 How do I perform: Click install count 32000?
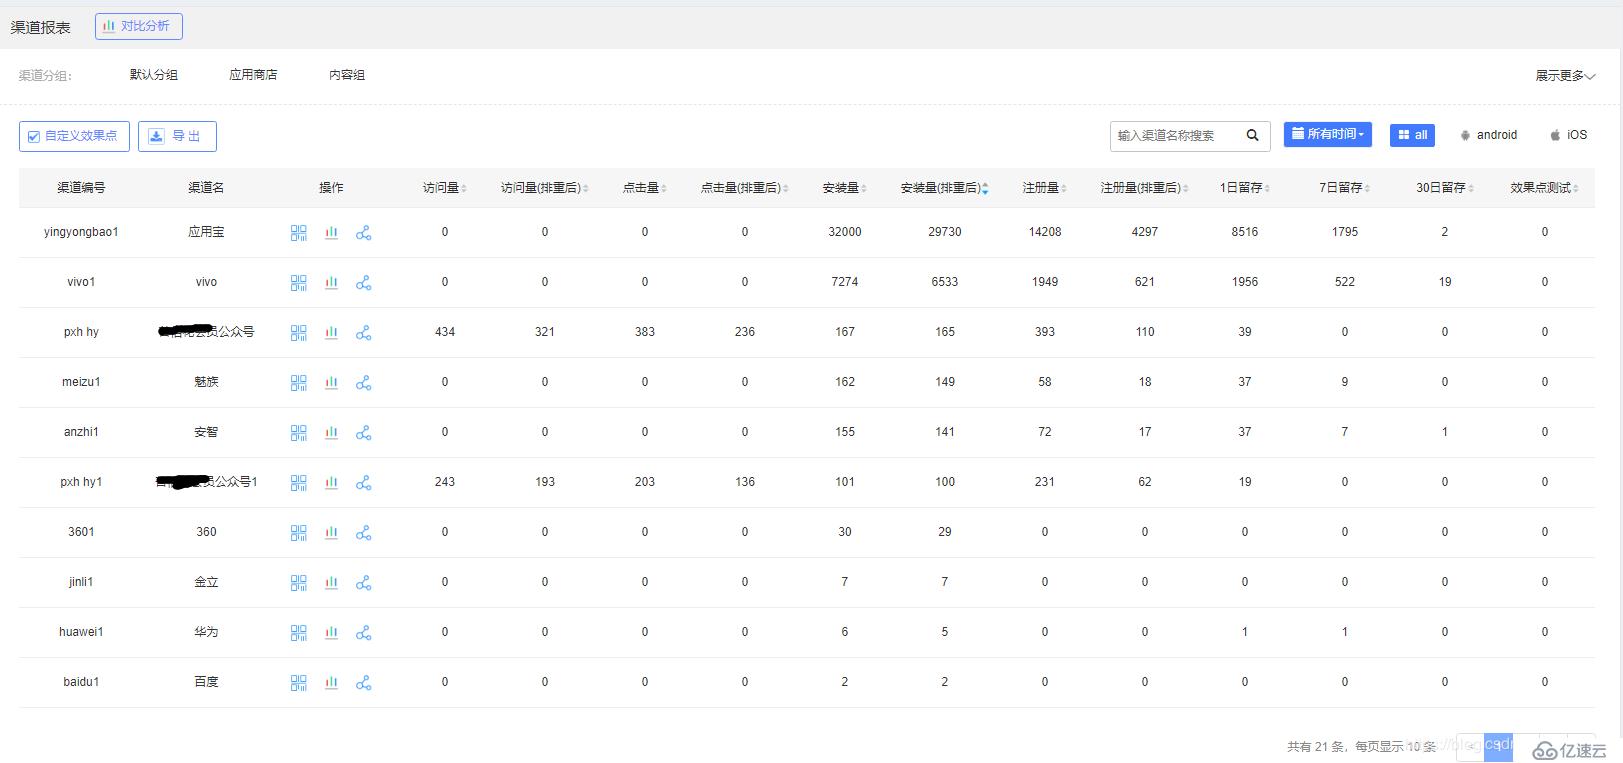tap(845, 232)
